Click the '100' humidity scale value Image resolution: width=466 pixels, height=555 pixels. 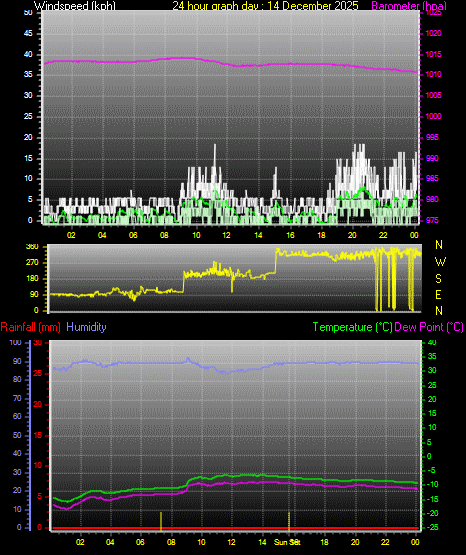click(16, 342)
